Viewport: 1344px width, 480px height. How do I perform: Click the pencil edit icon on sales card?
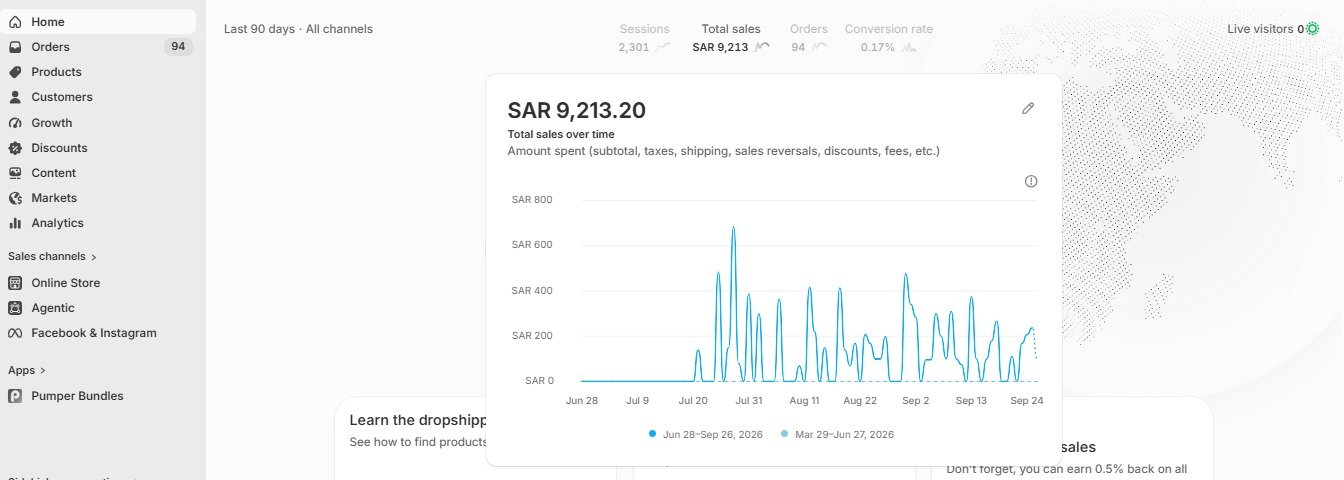pos(1028,108)
